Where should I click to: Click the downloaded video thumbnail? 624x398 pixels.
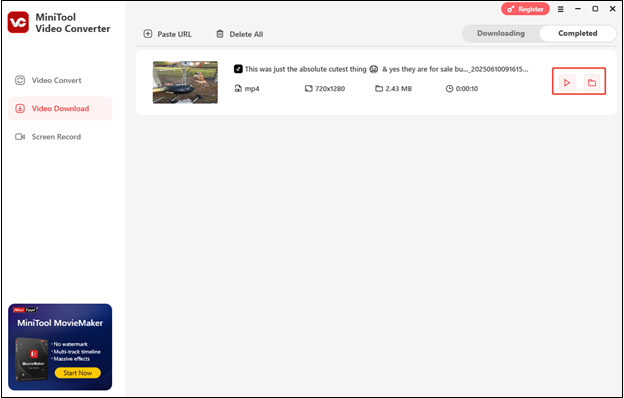click(185, 82)
